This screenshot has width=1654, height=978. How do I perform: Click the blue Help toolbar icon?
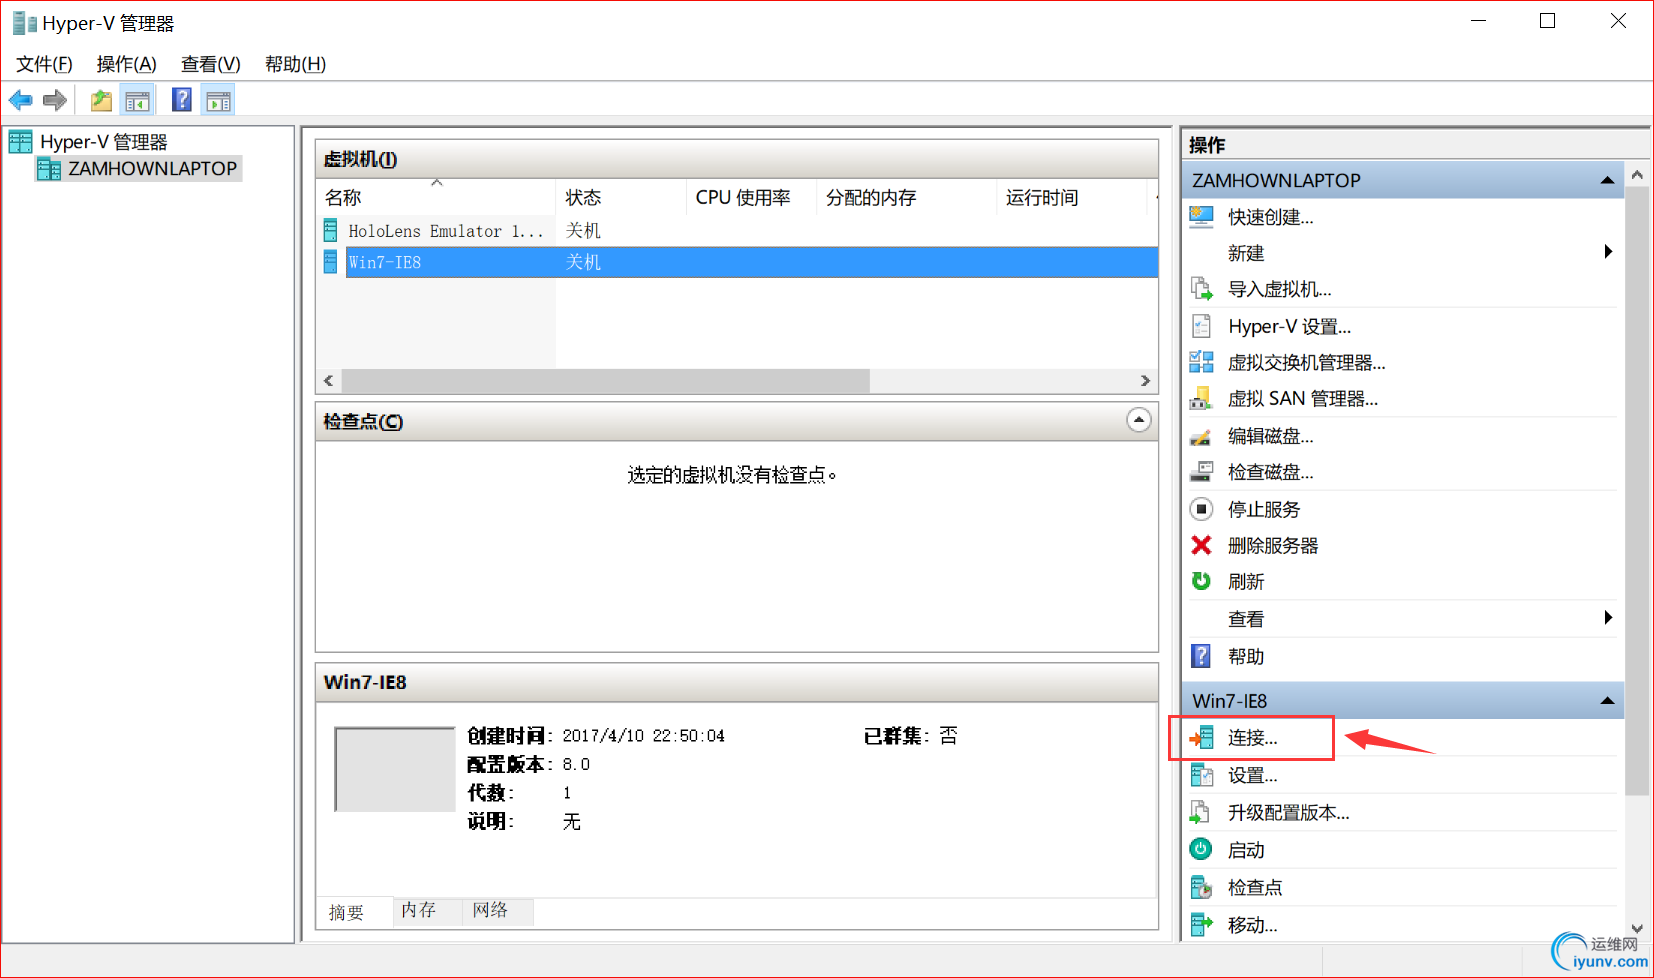coord(182,100)
